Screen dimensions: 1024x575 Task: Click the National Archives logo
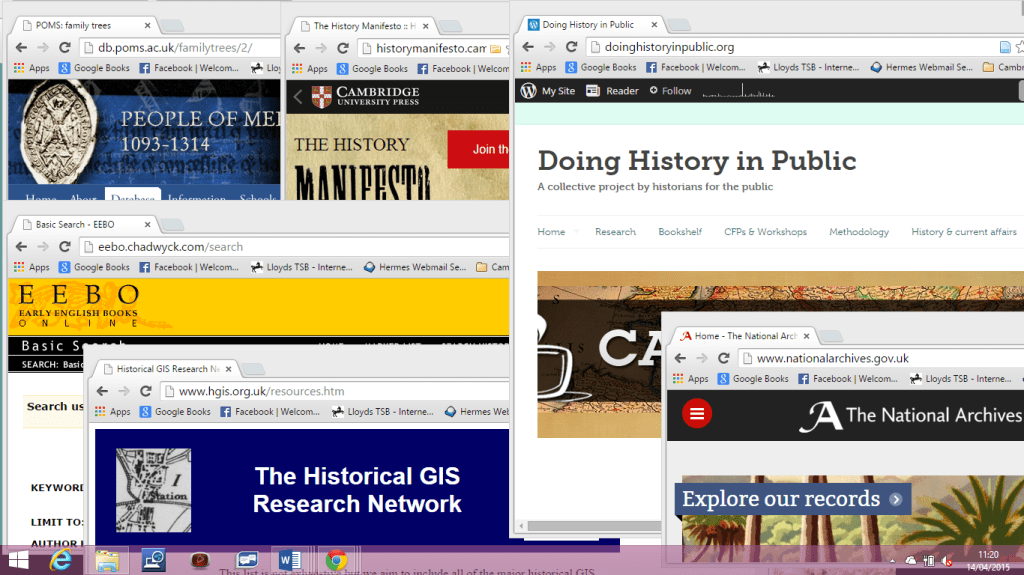(909, 416)
